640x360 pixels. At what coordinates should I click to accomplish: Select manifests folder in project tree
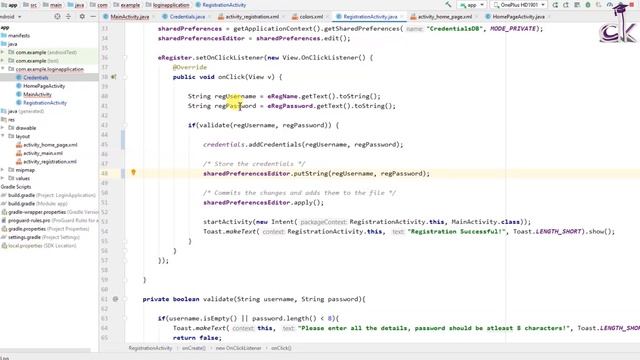[19, 36]
